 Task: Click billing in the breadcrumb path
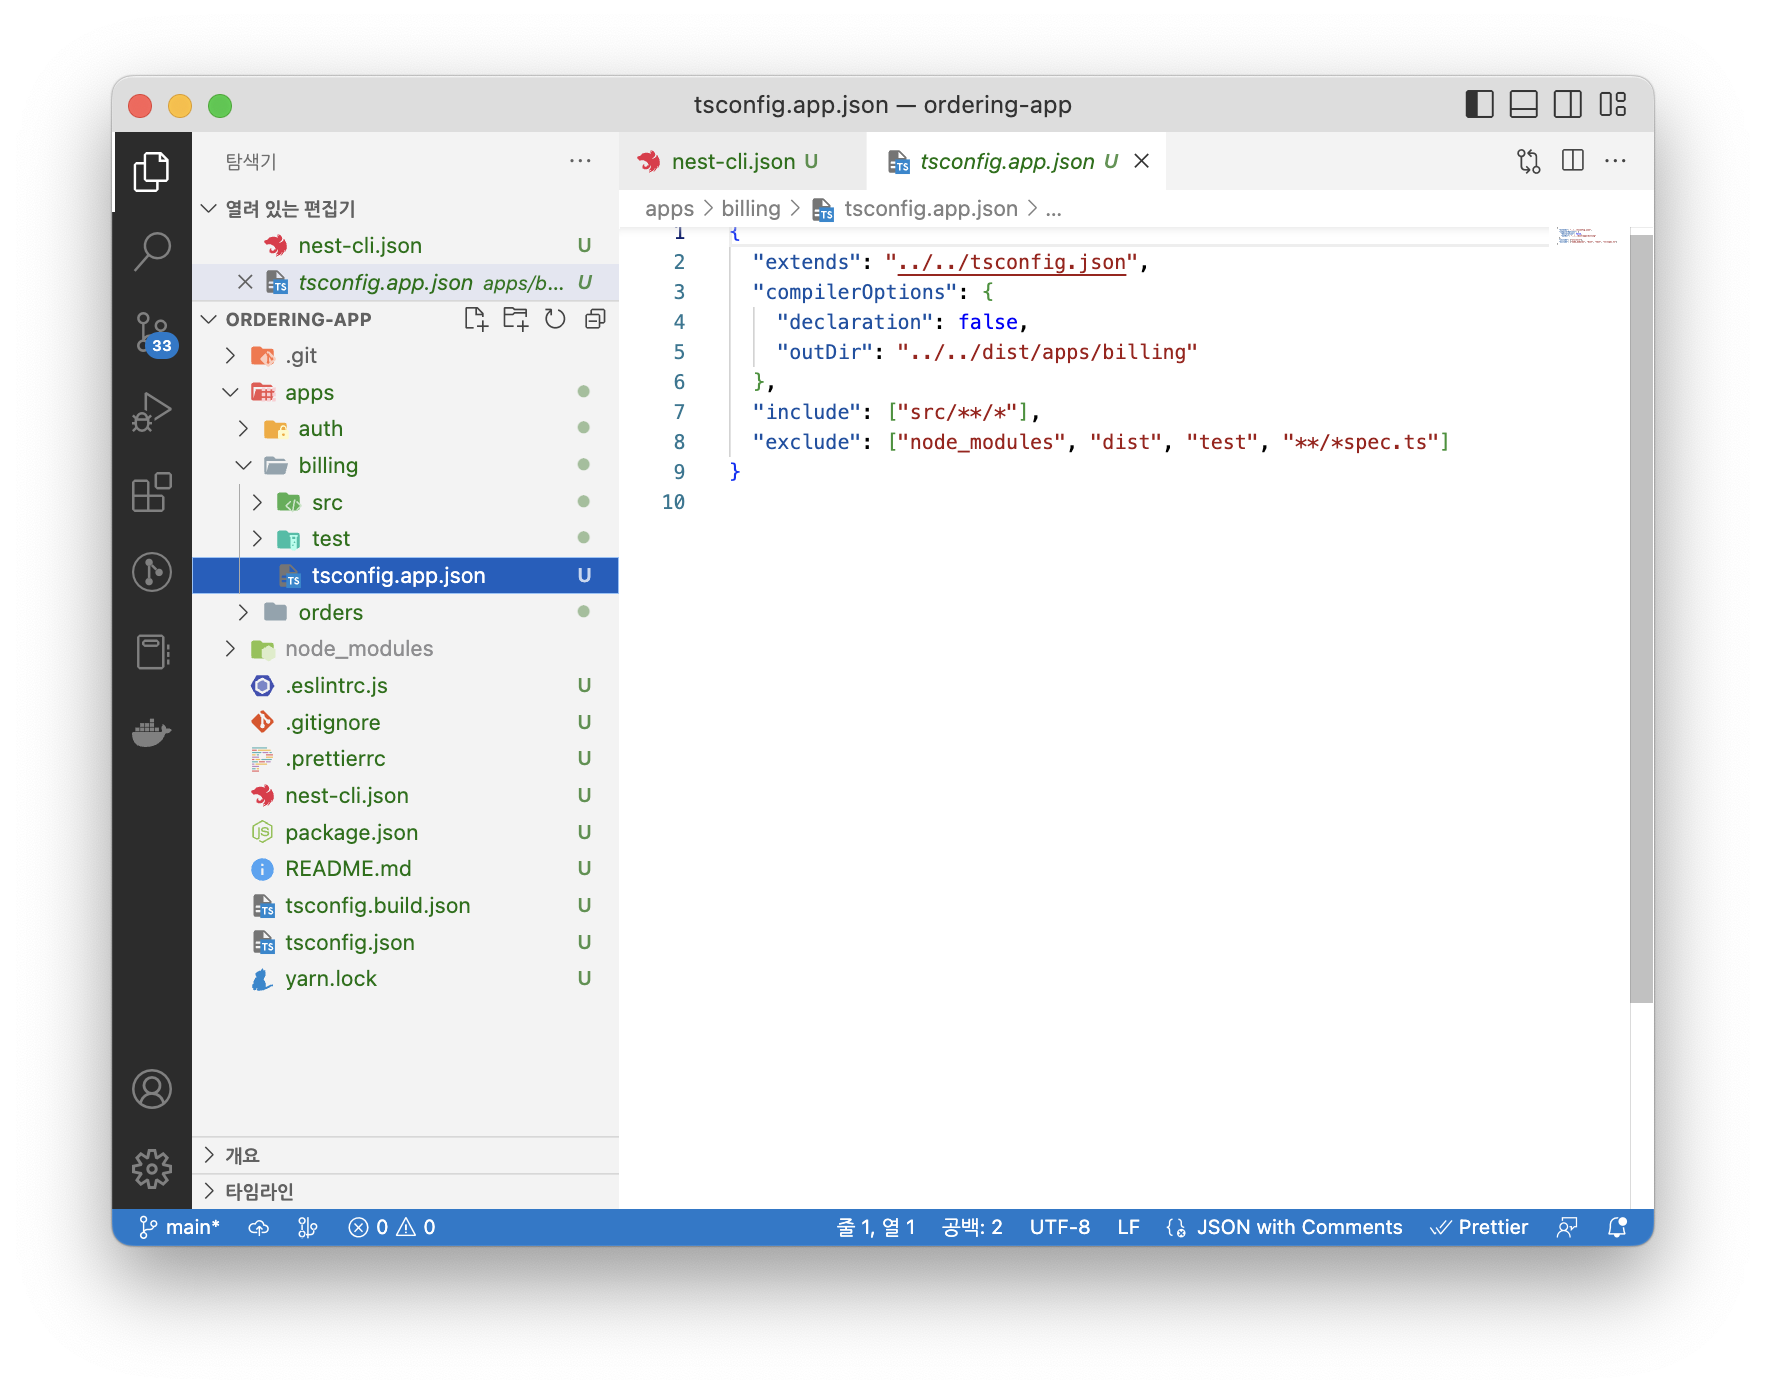[751, 208]
